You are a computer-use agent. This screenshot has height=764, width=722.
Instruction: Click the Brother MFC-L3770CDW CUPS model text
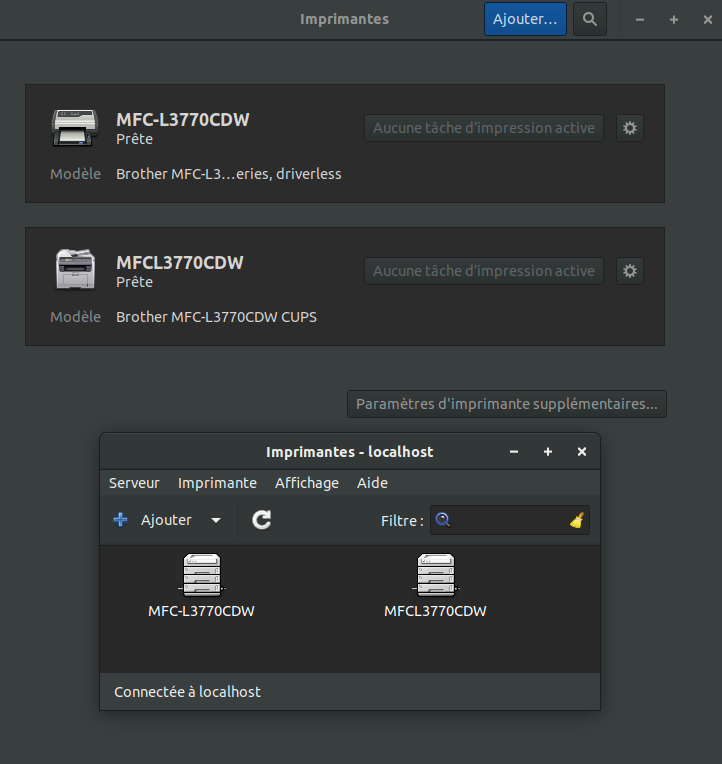pyautogui.click(x=216, y=317)
